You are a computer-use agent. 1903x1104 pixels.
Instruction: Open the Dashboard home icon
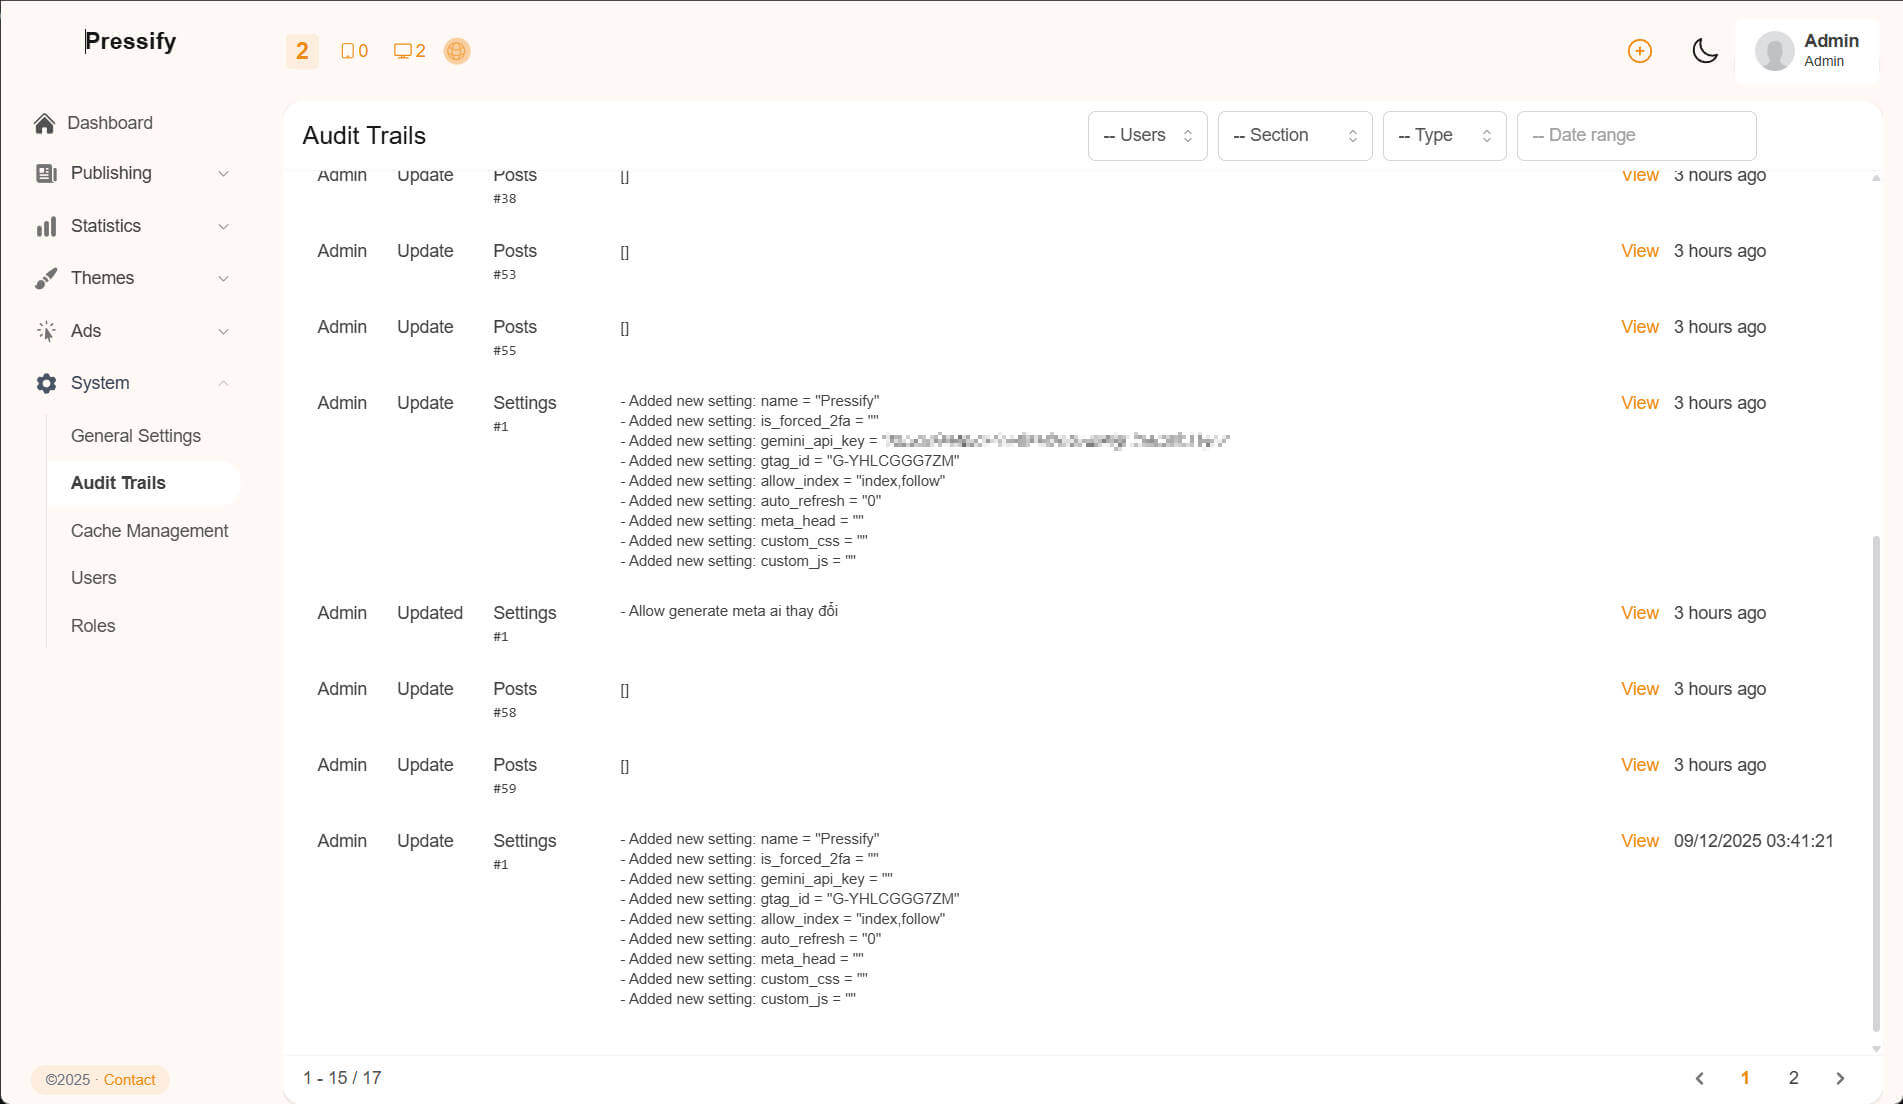click(x=45, y=123)
